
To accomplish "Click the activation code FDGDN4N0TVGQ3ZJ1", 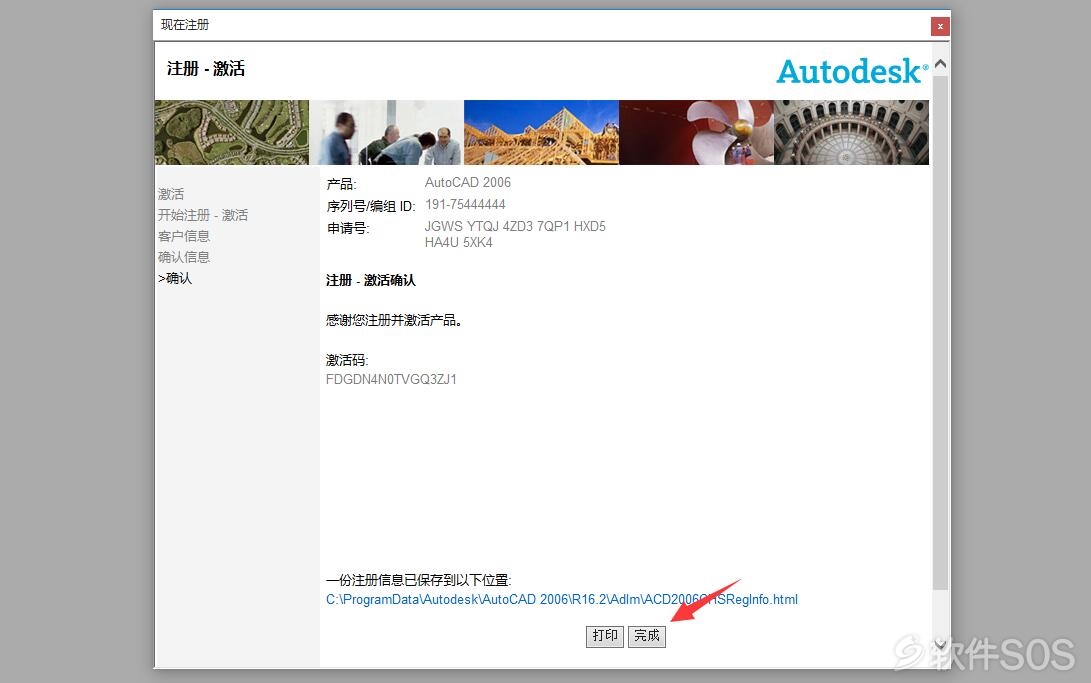I will (x=391, y=379).
